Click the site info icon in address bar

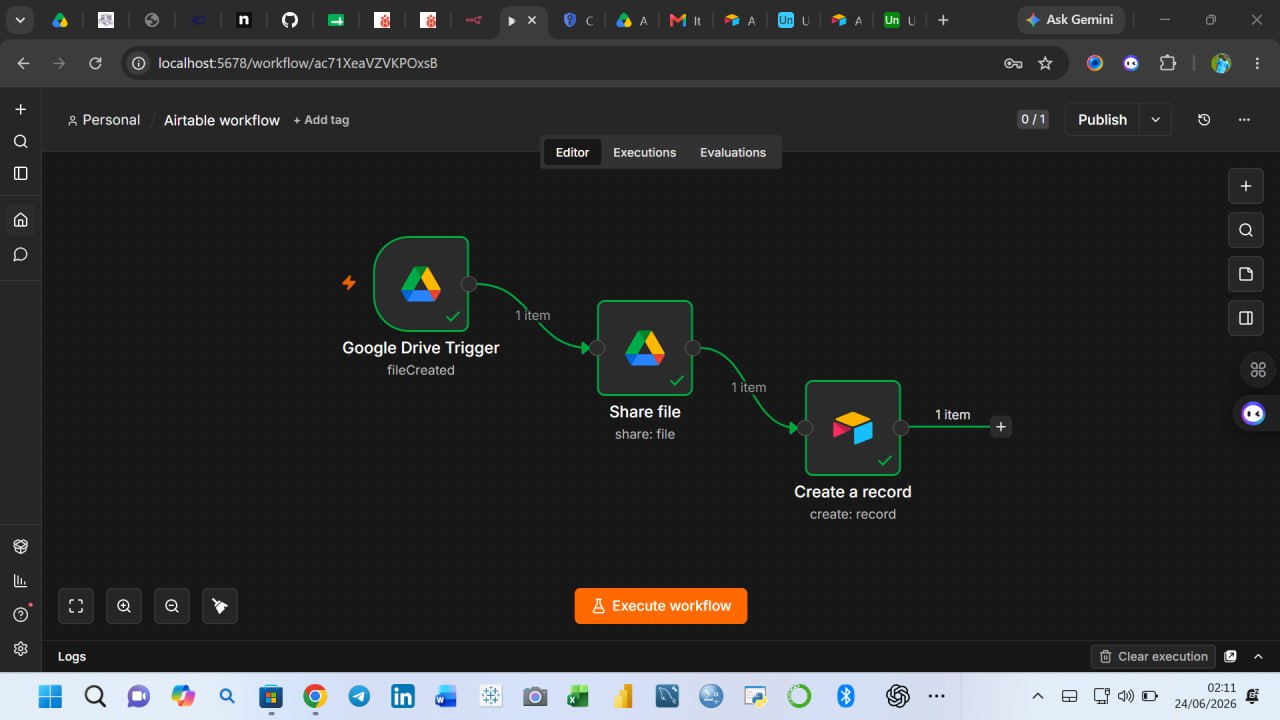click(140, 63)
